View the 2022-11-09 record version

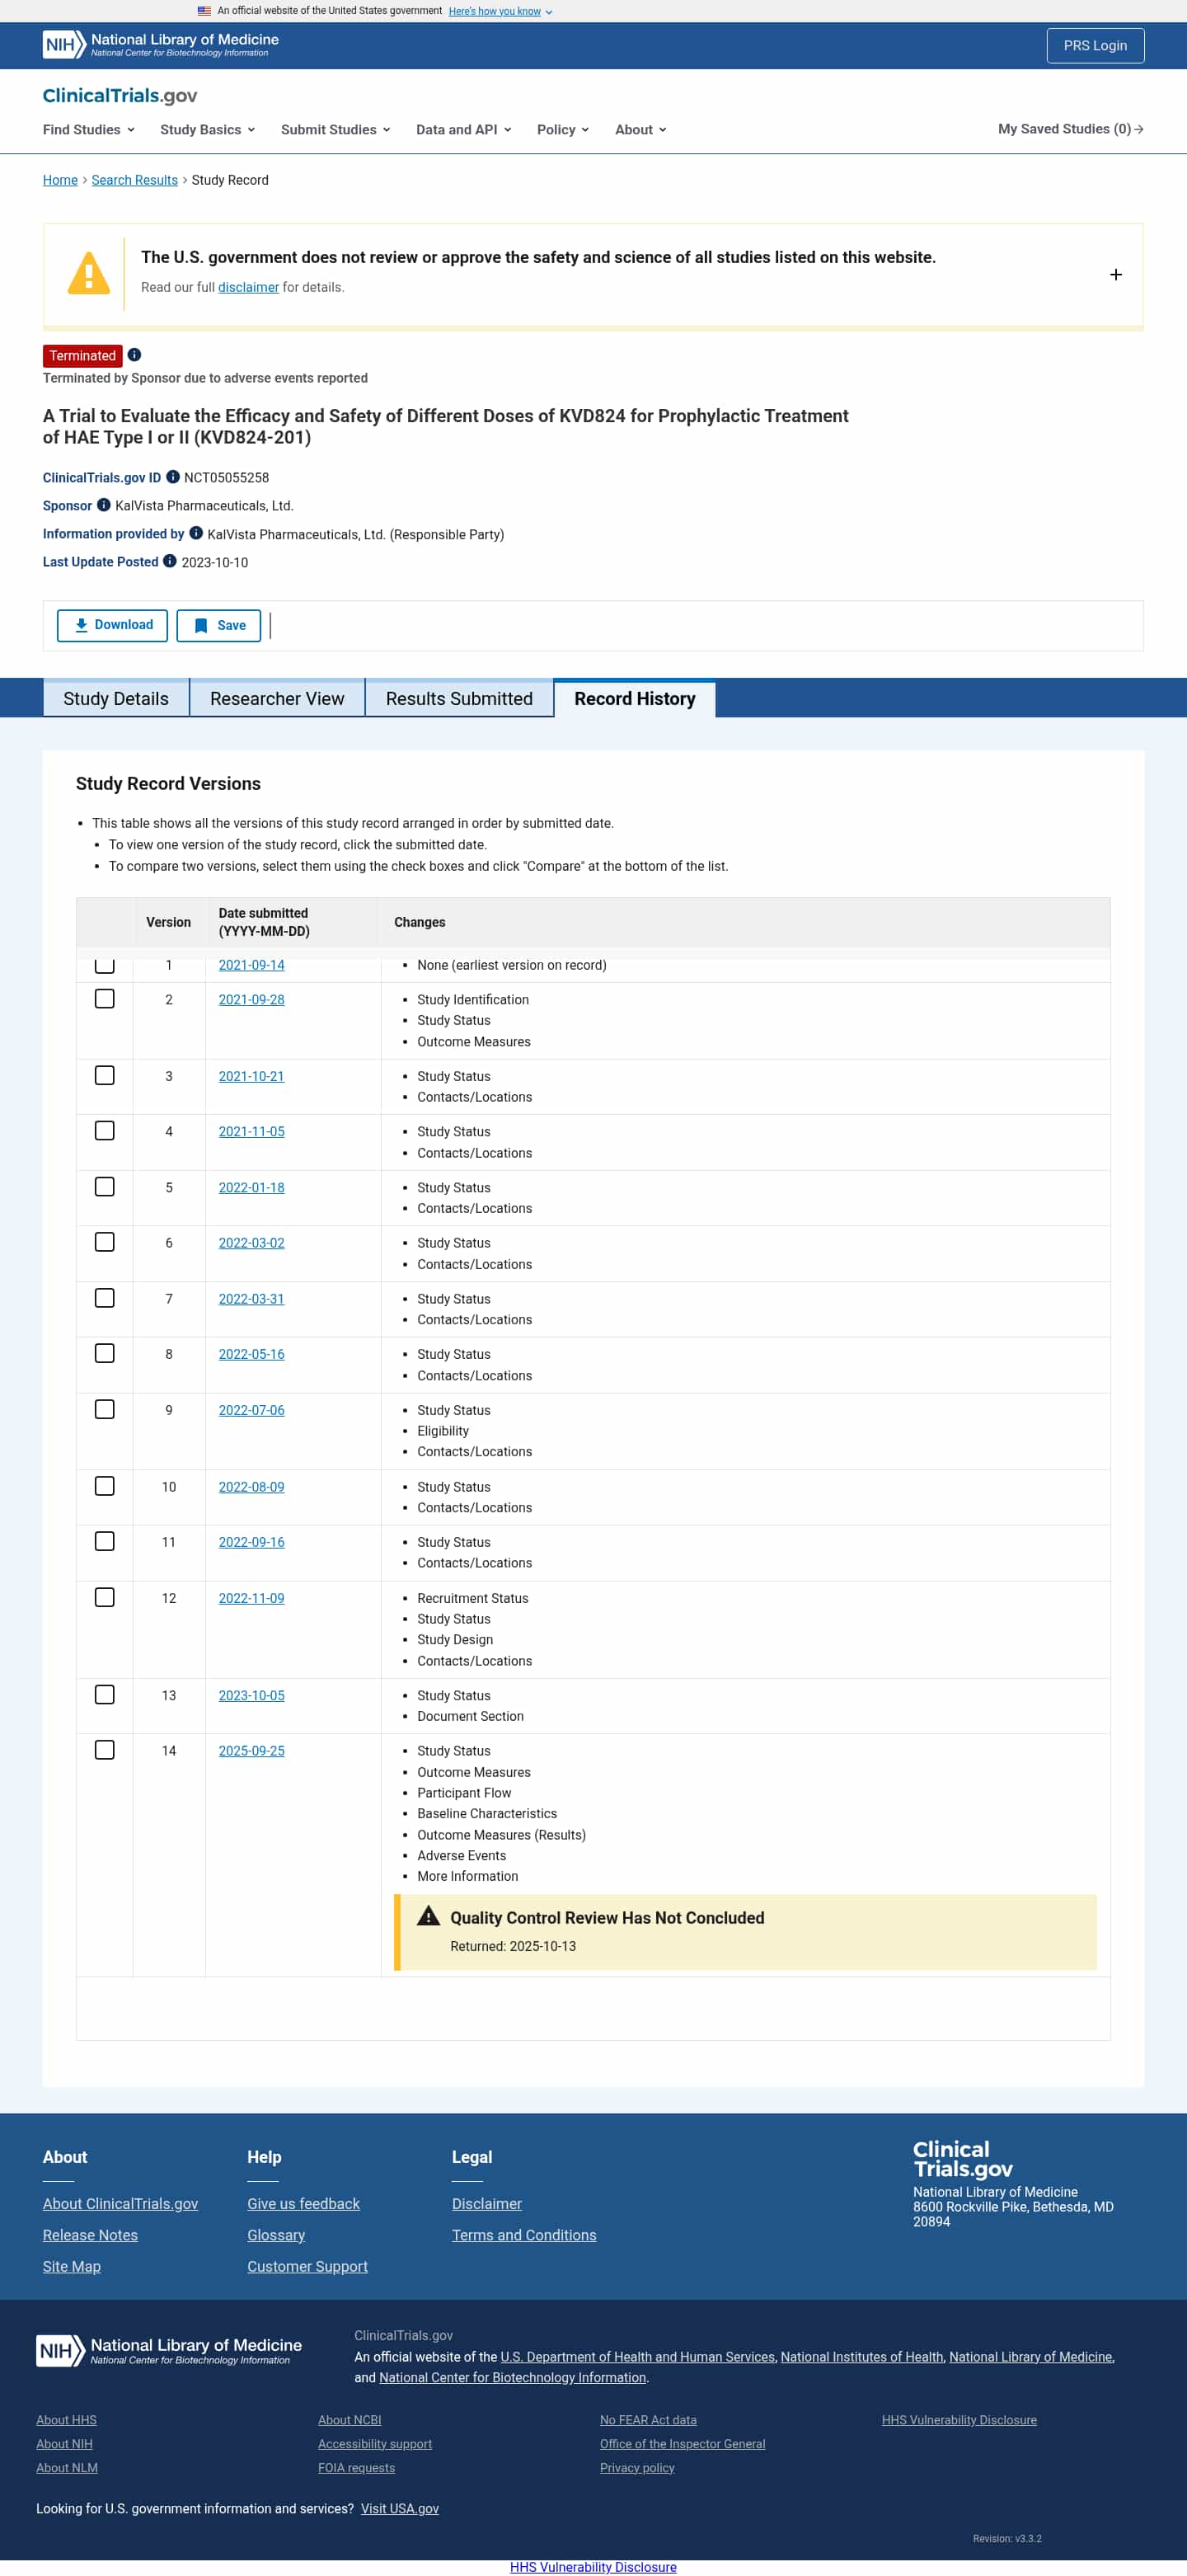point(252,1598)
